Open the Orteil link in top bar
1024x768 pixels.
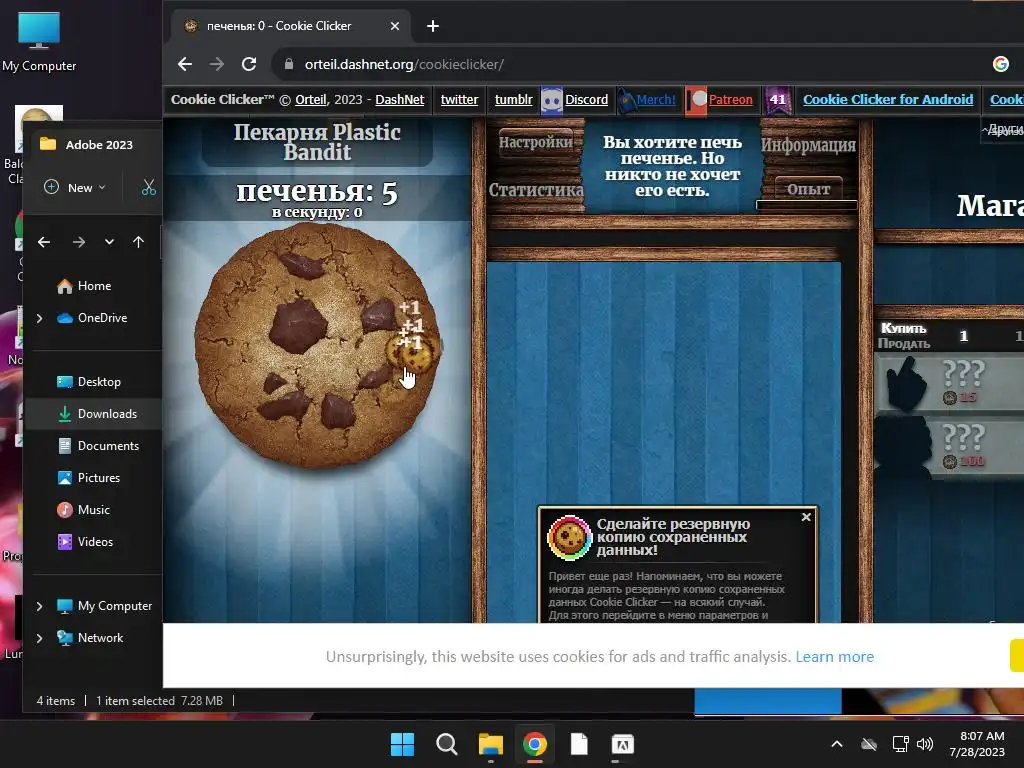point(310,100)
